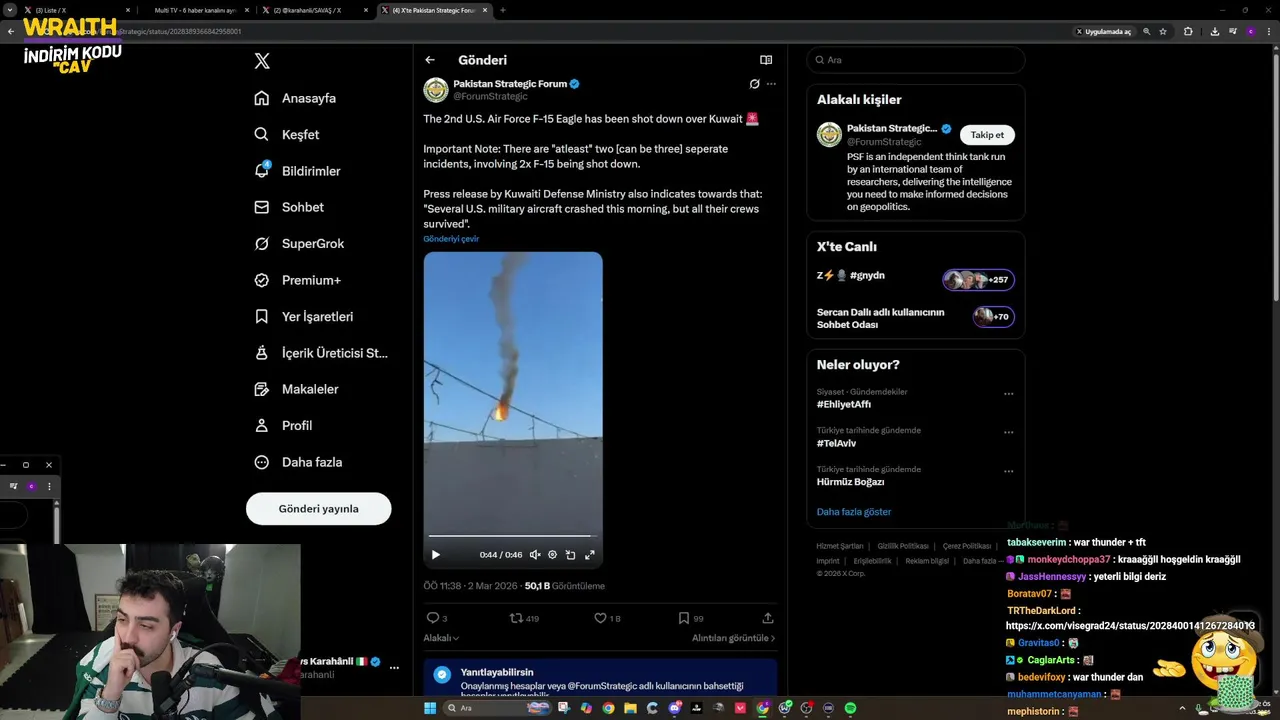The width and height of the screenshot is (1280, 720).
Task: Open SuperGrok from the sidebar
Action: tap(299, 243)
